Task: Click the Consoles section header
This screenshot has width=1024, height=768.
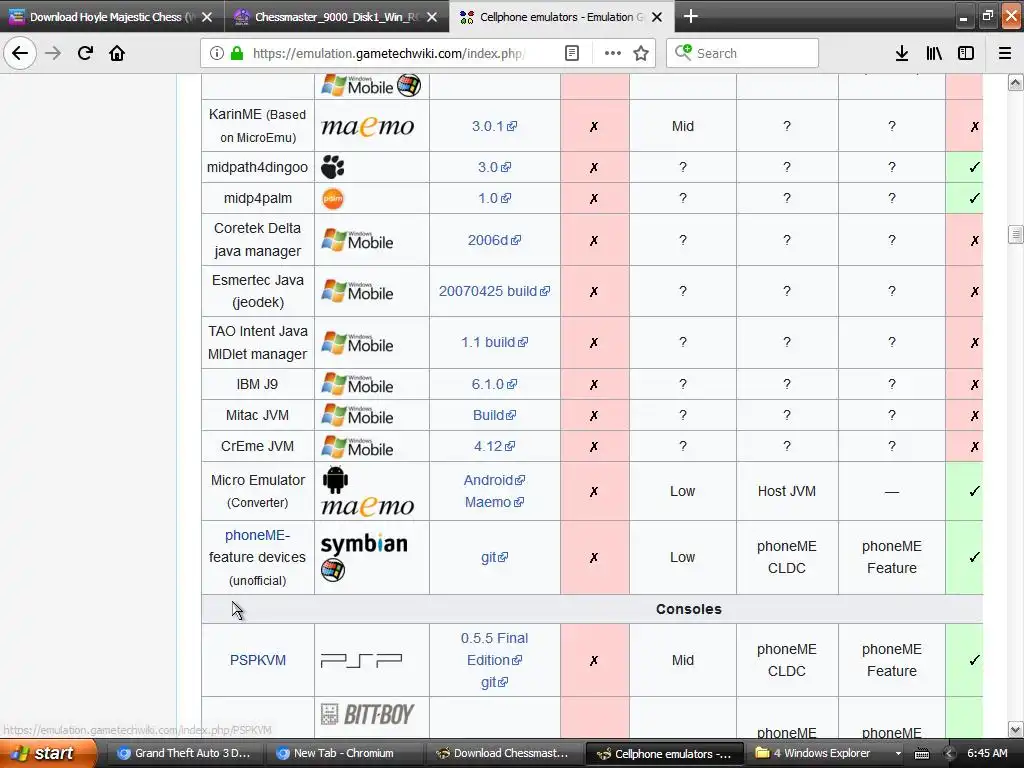Action: (688, 609)
